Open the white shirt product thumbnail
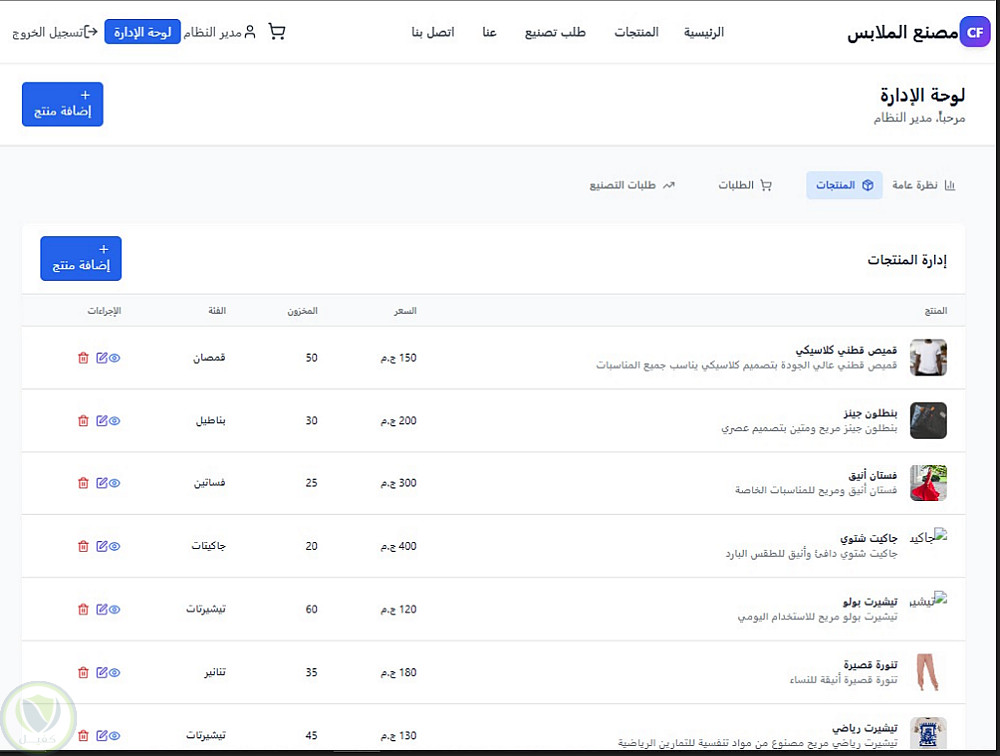This screenshot has height=756, width=1000. click(x=928, y=357)
